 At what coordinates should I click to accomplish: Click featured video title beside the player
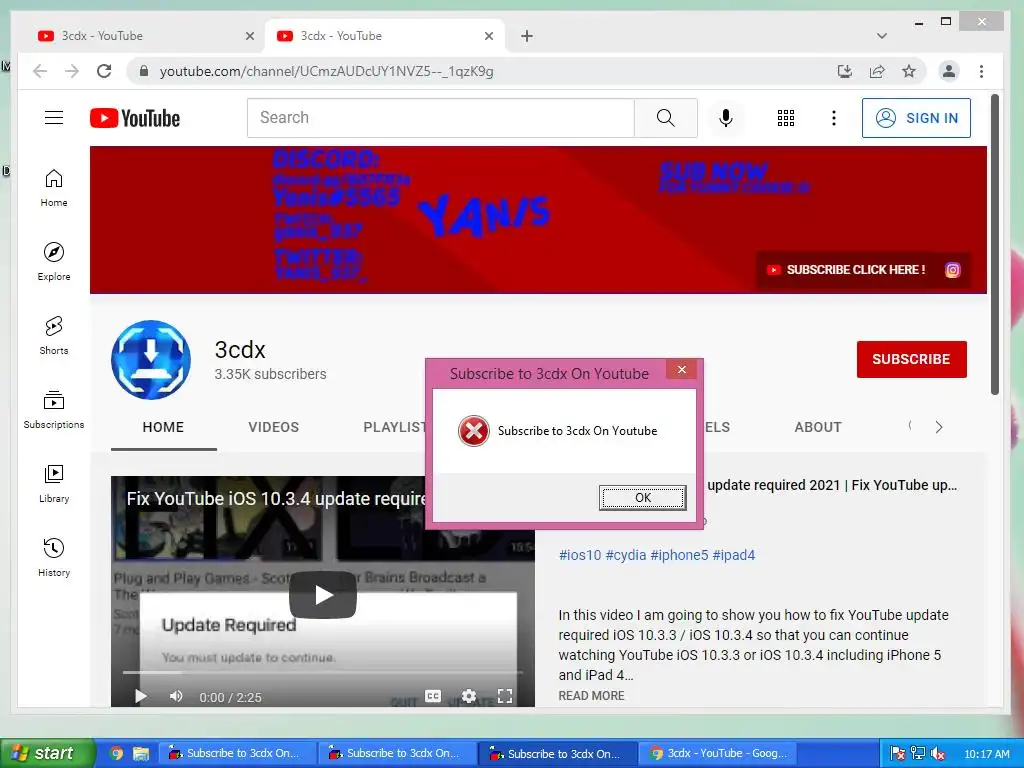[832, 485]
